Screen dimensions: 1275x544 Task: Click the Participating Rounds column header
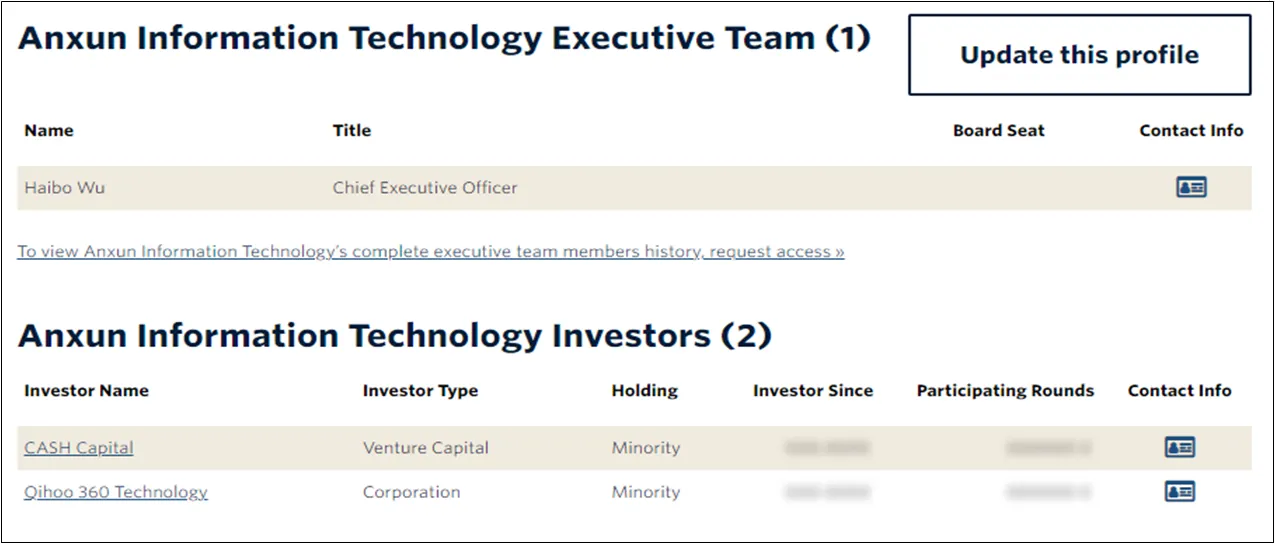[x=1005, y=391]
